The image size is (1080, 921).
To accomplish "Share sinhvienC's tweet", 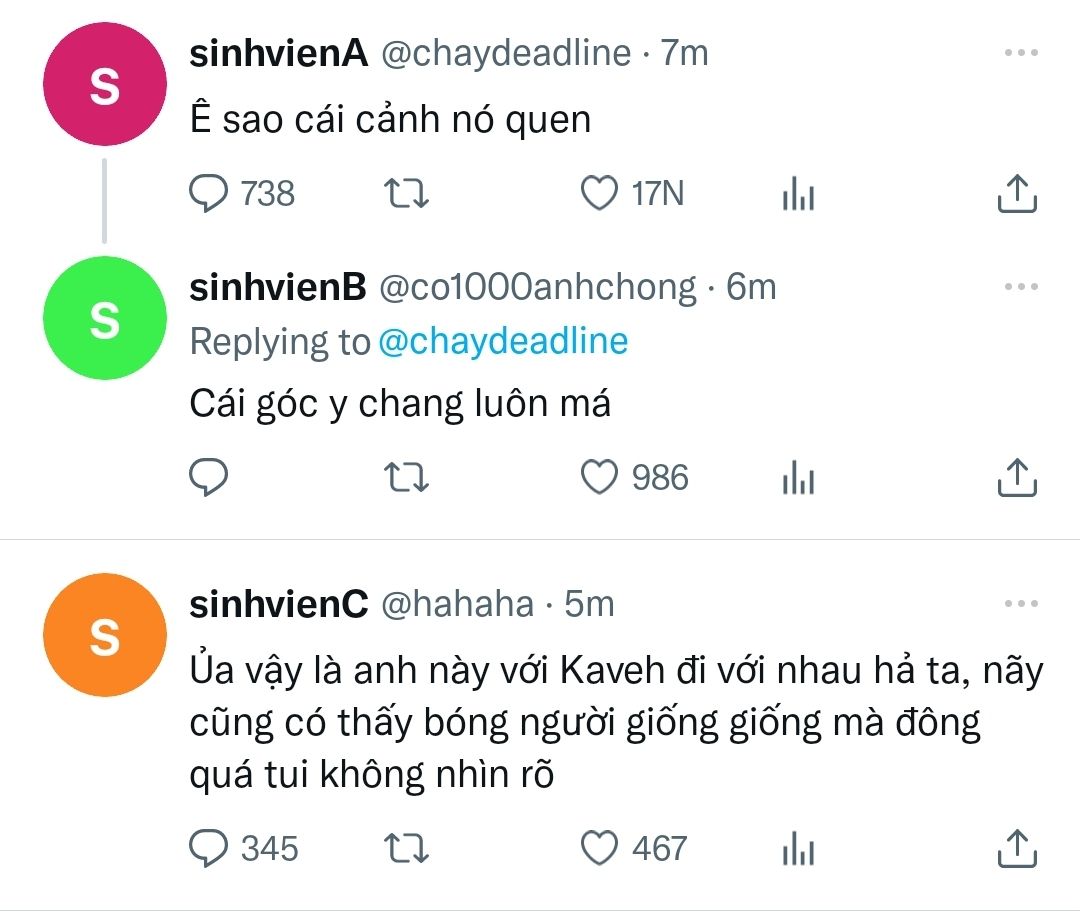I will (x=1018, y=849).
